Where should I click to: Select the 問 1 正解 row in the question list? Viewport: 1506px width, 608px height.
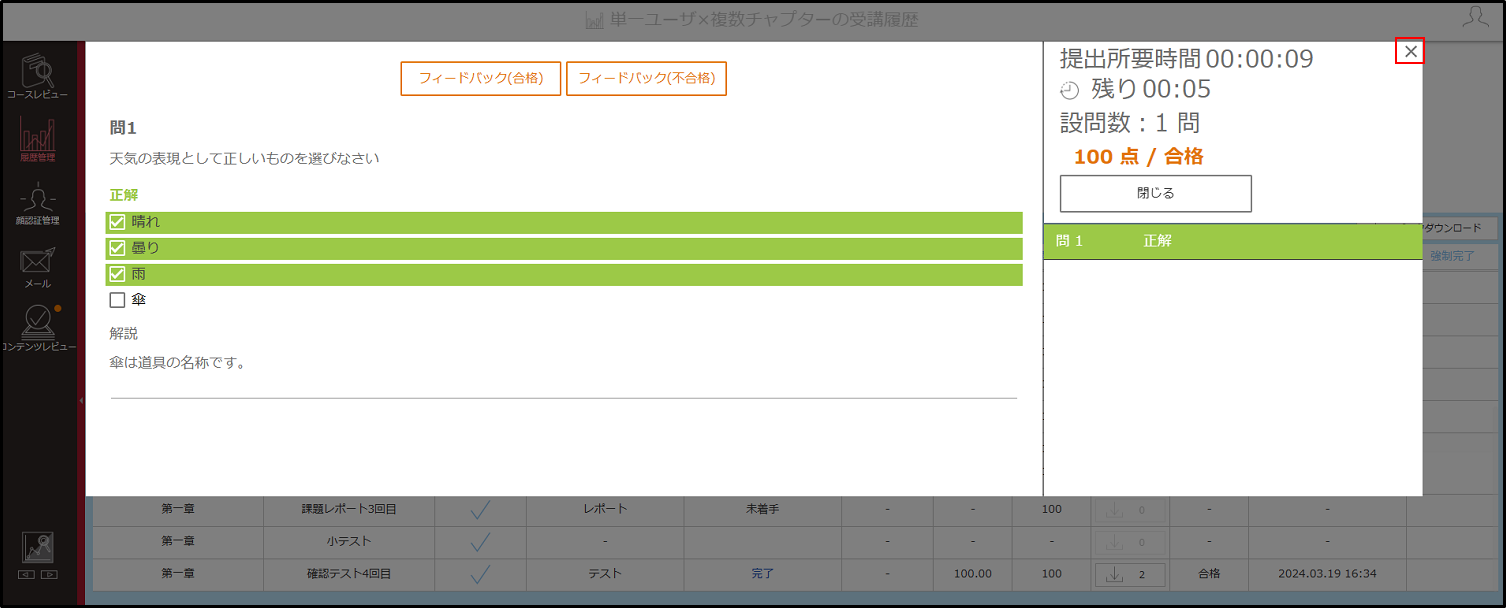point(1232,241)
